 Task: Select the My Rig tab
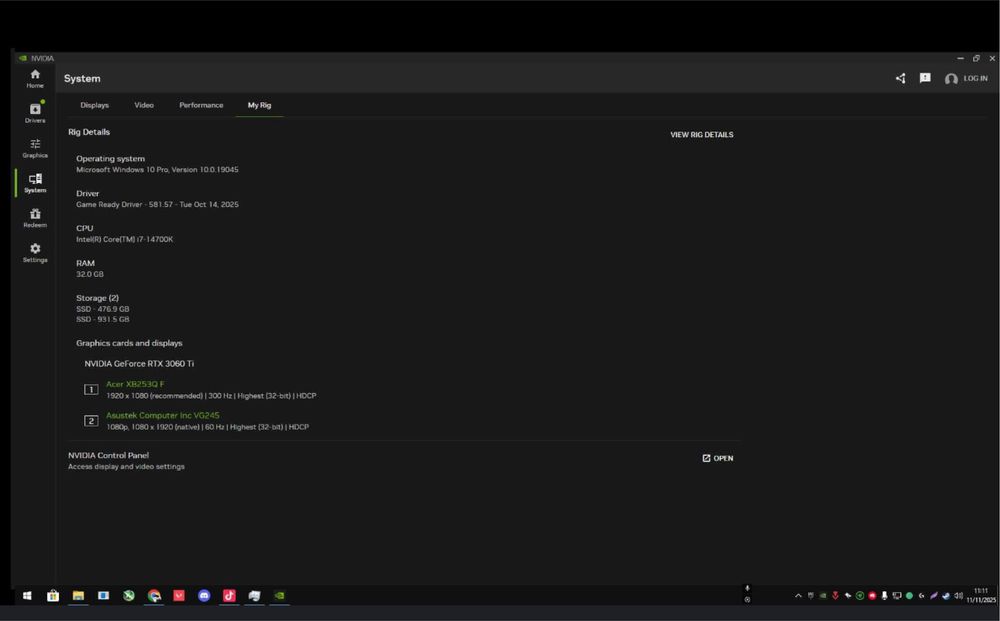(x=259, y=105)
